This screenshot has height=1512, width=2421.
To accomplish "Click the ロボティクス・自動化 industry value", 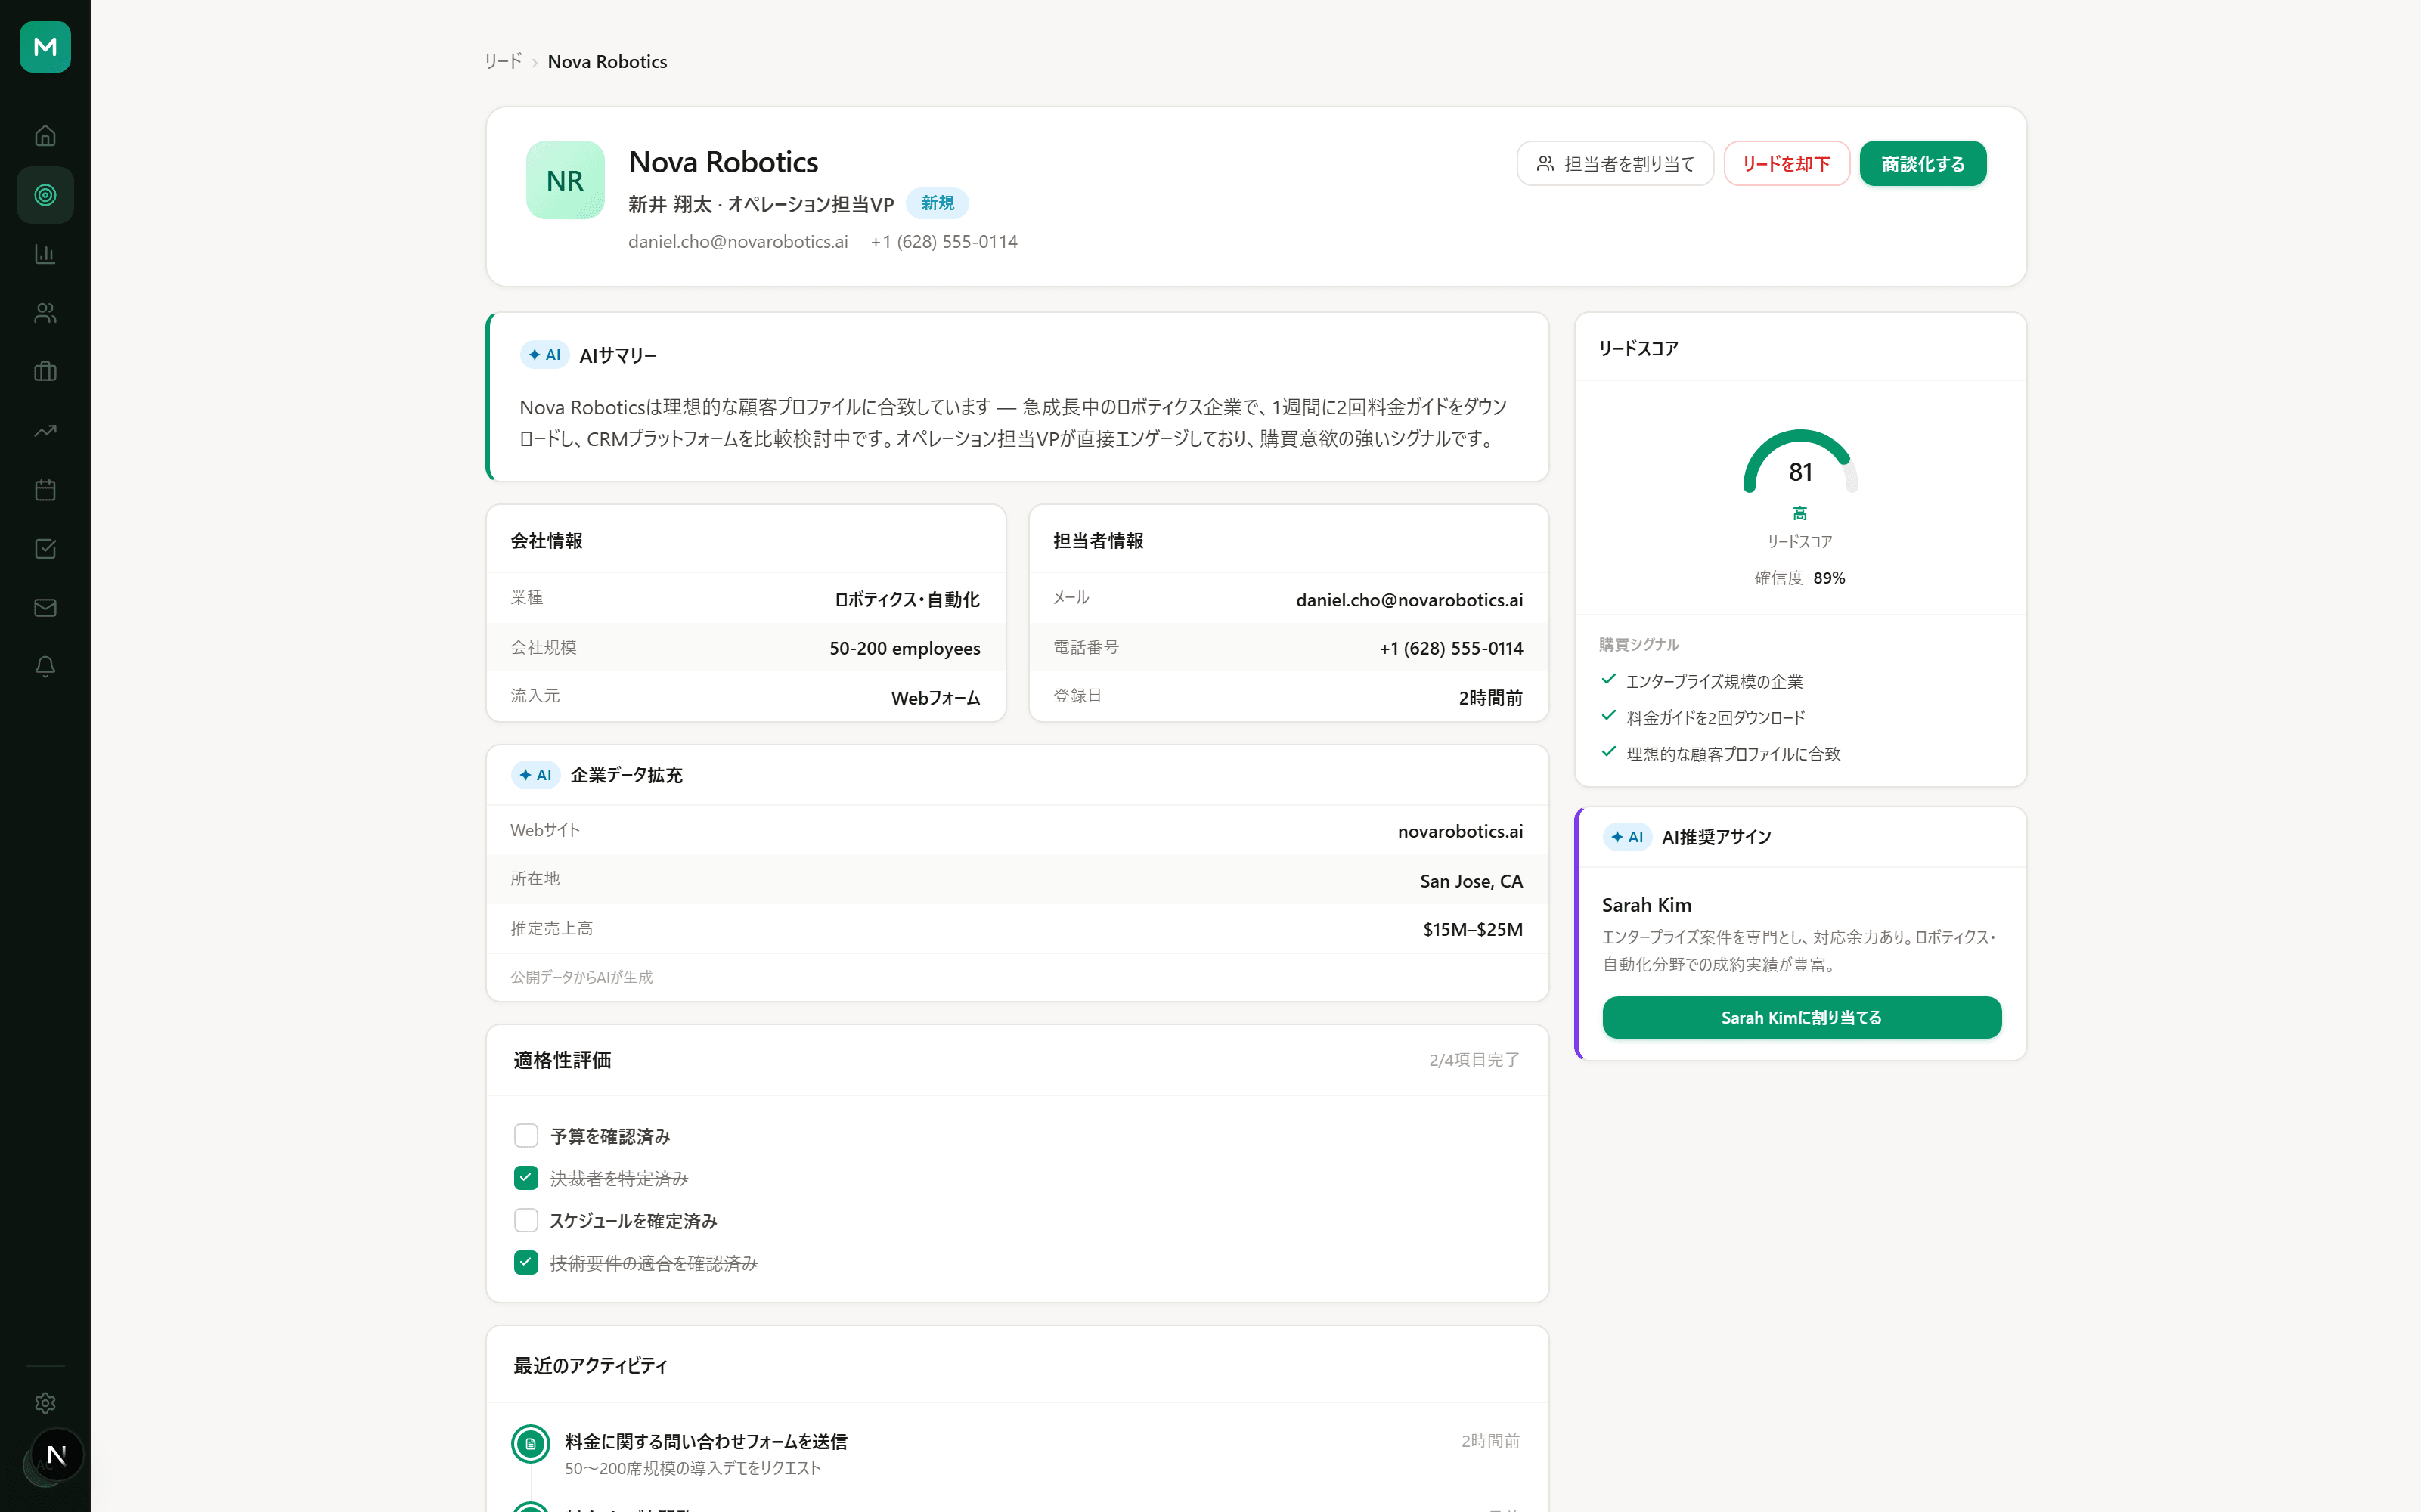I will coord(907,599).
